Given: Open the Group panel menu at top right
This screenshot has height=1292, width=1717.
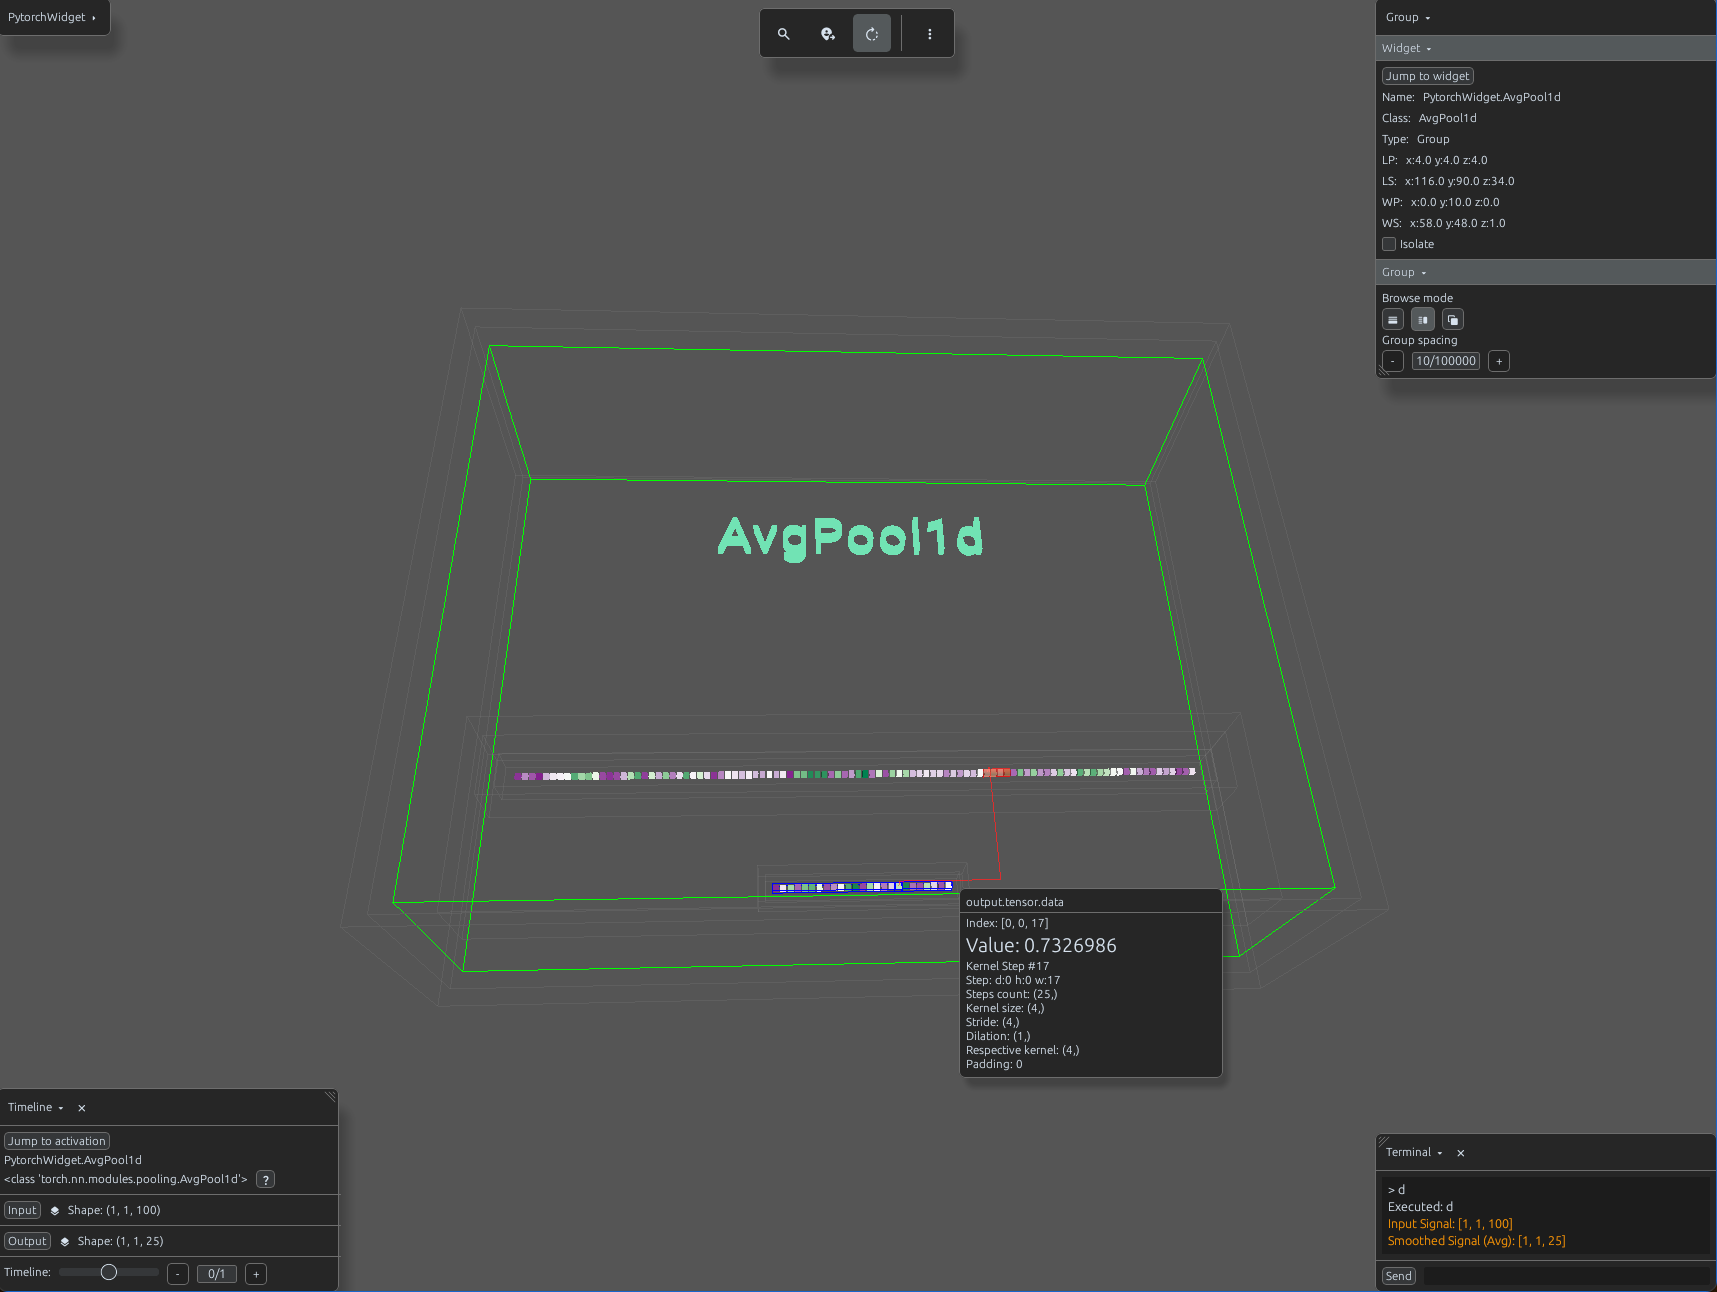Looking at the screenshot, I should pos(1408,17).
